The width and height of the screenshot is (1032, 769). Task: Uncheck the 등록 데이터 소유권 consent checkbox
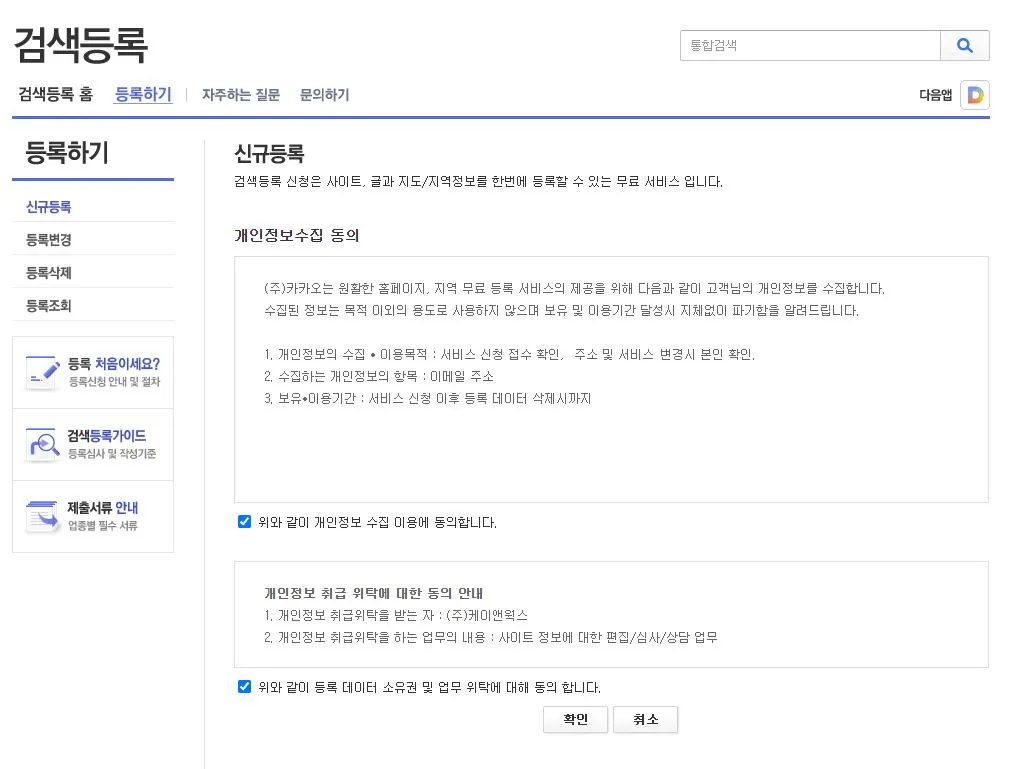click(x=244, y=685)
